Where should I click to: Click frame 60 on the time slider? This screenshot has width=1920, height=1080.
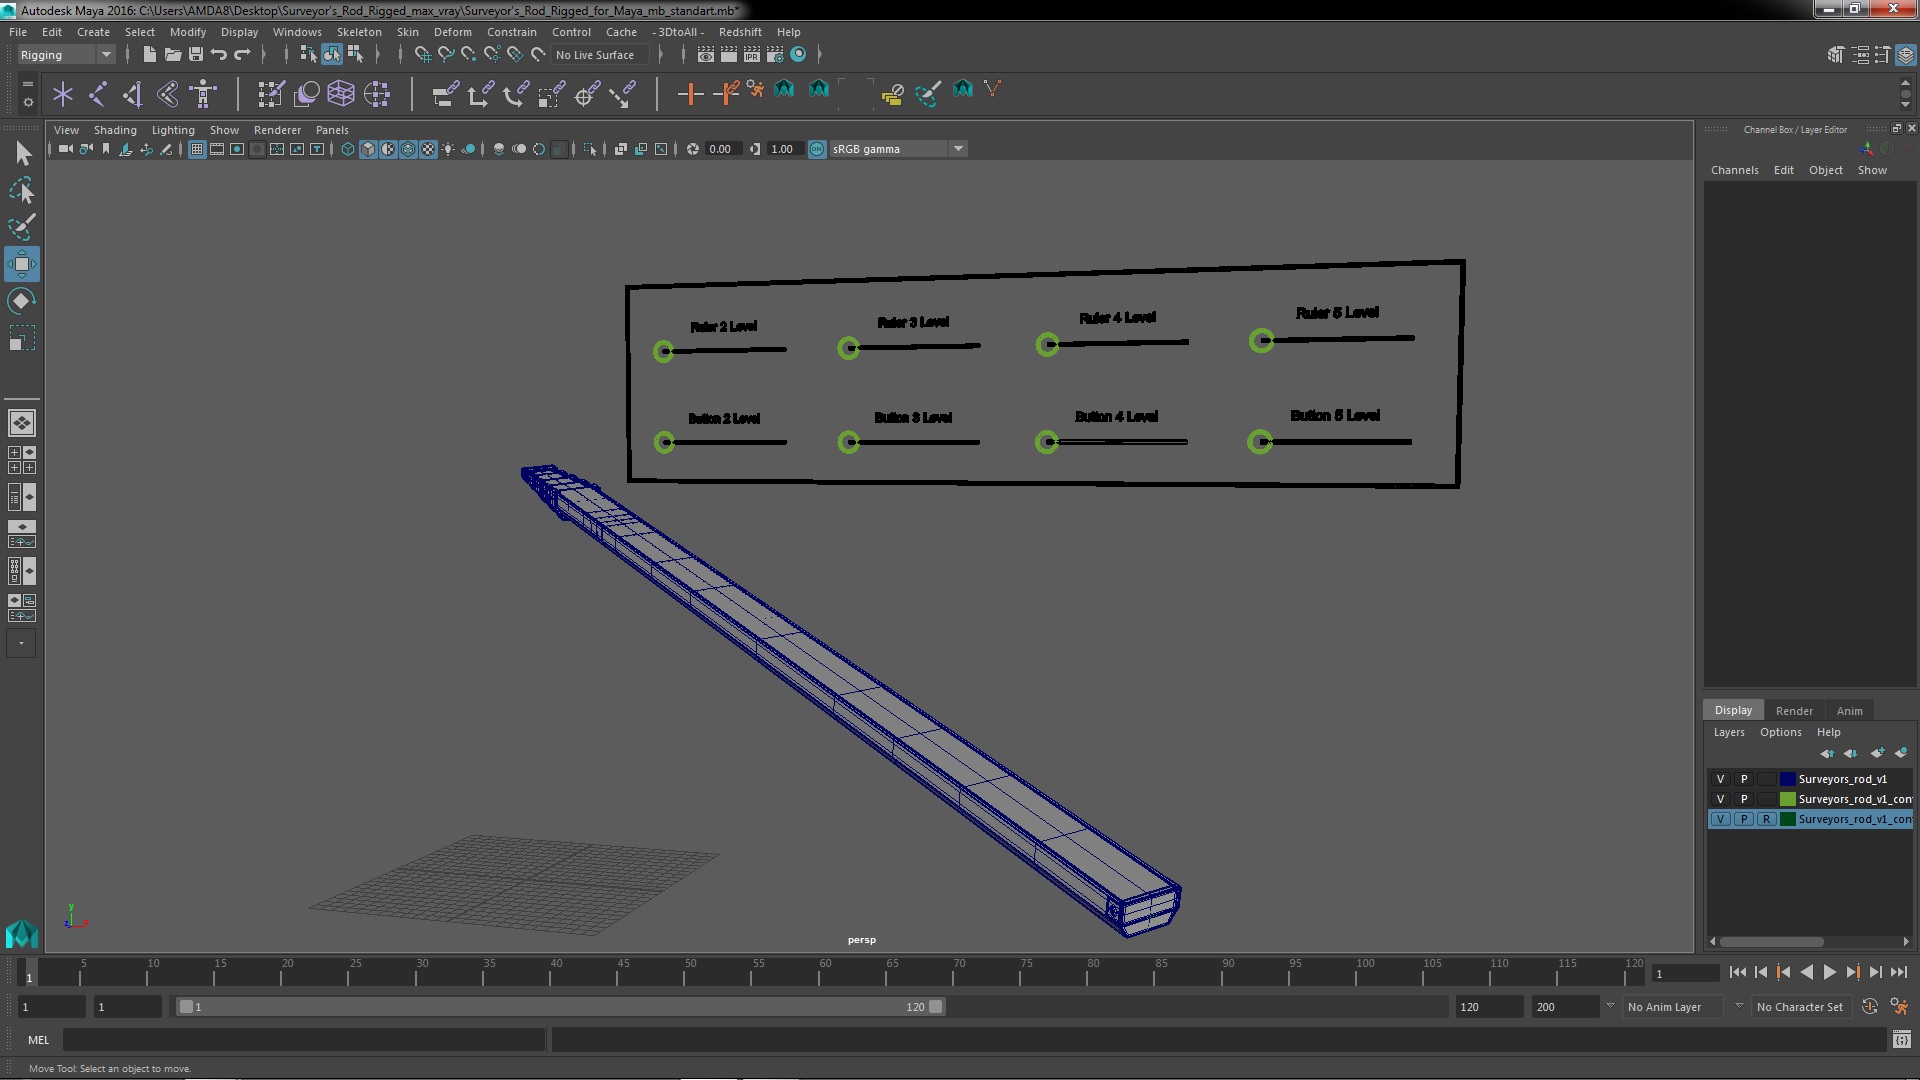pyautogui.click(x=825, y=972)
